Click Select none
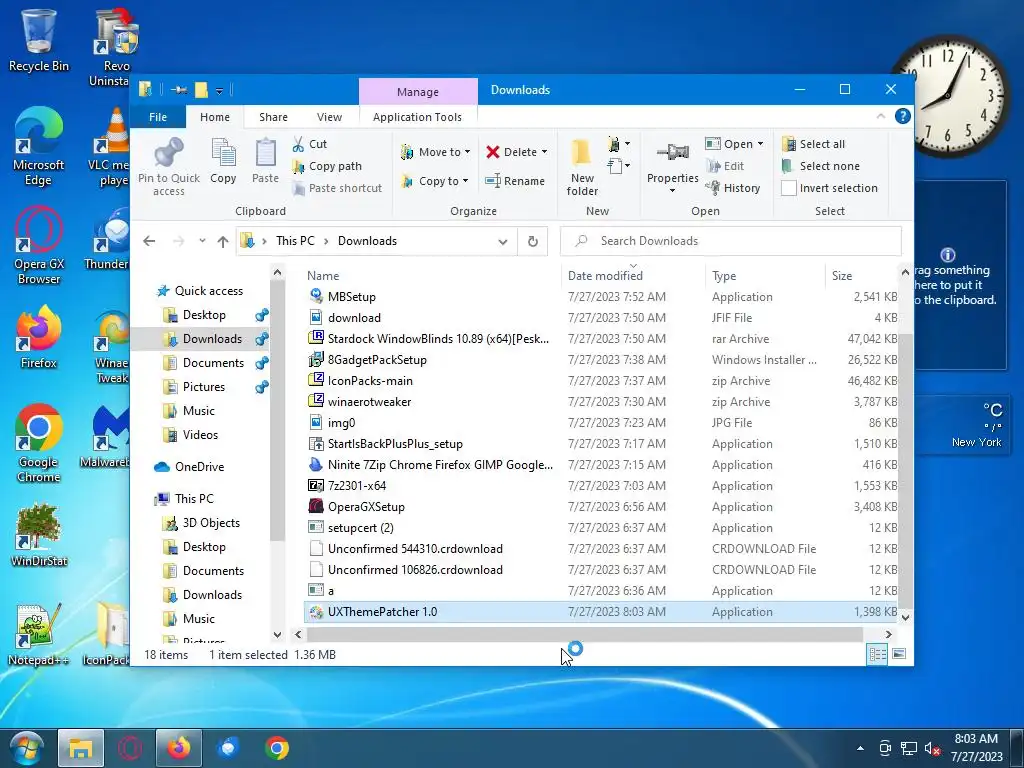This screenshot has height=768, width=1024. click(x=821, y=166)
